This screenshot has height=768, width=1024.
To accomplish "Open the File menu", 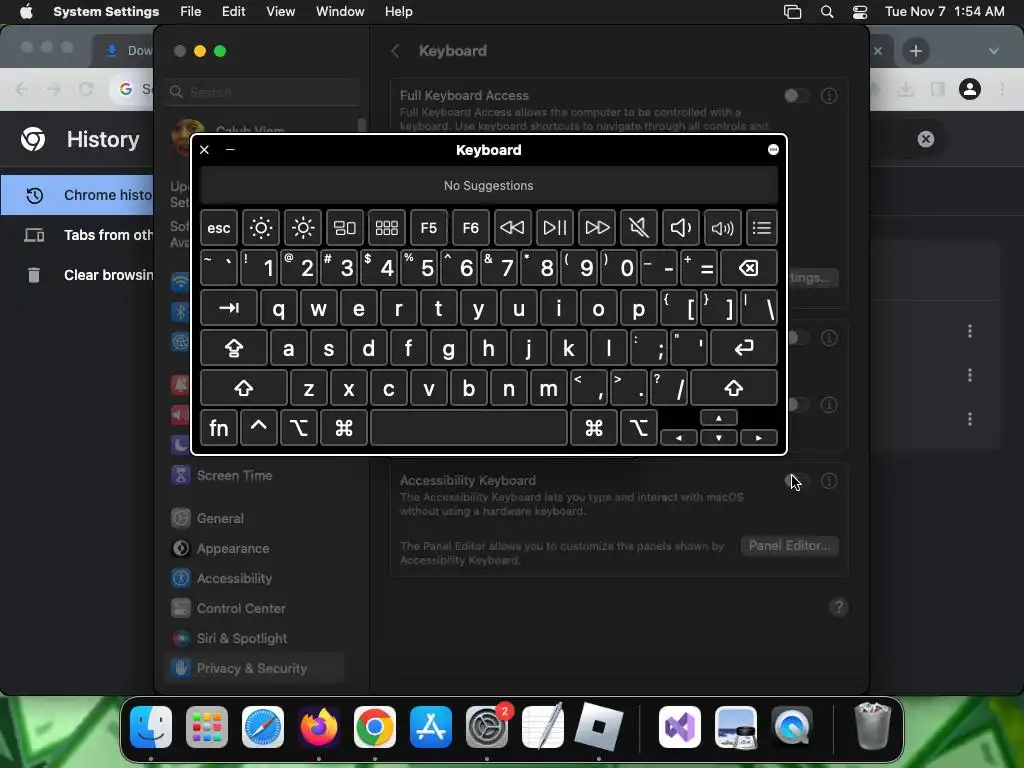I will pos(191,12).
